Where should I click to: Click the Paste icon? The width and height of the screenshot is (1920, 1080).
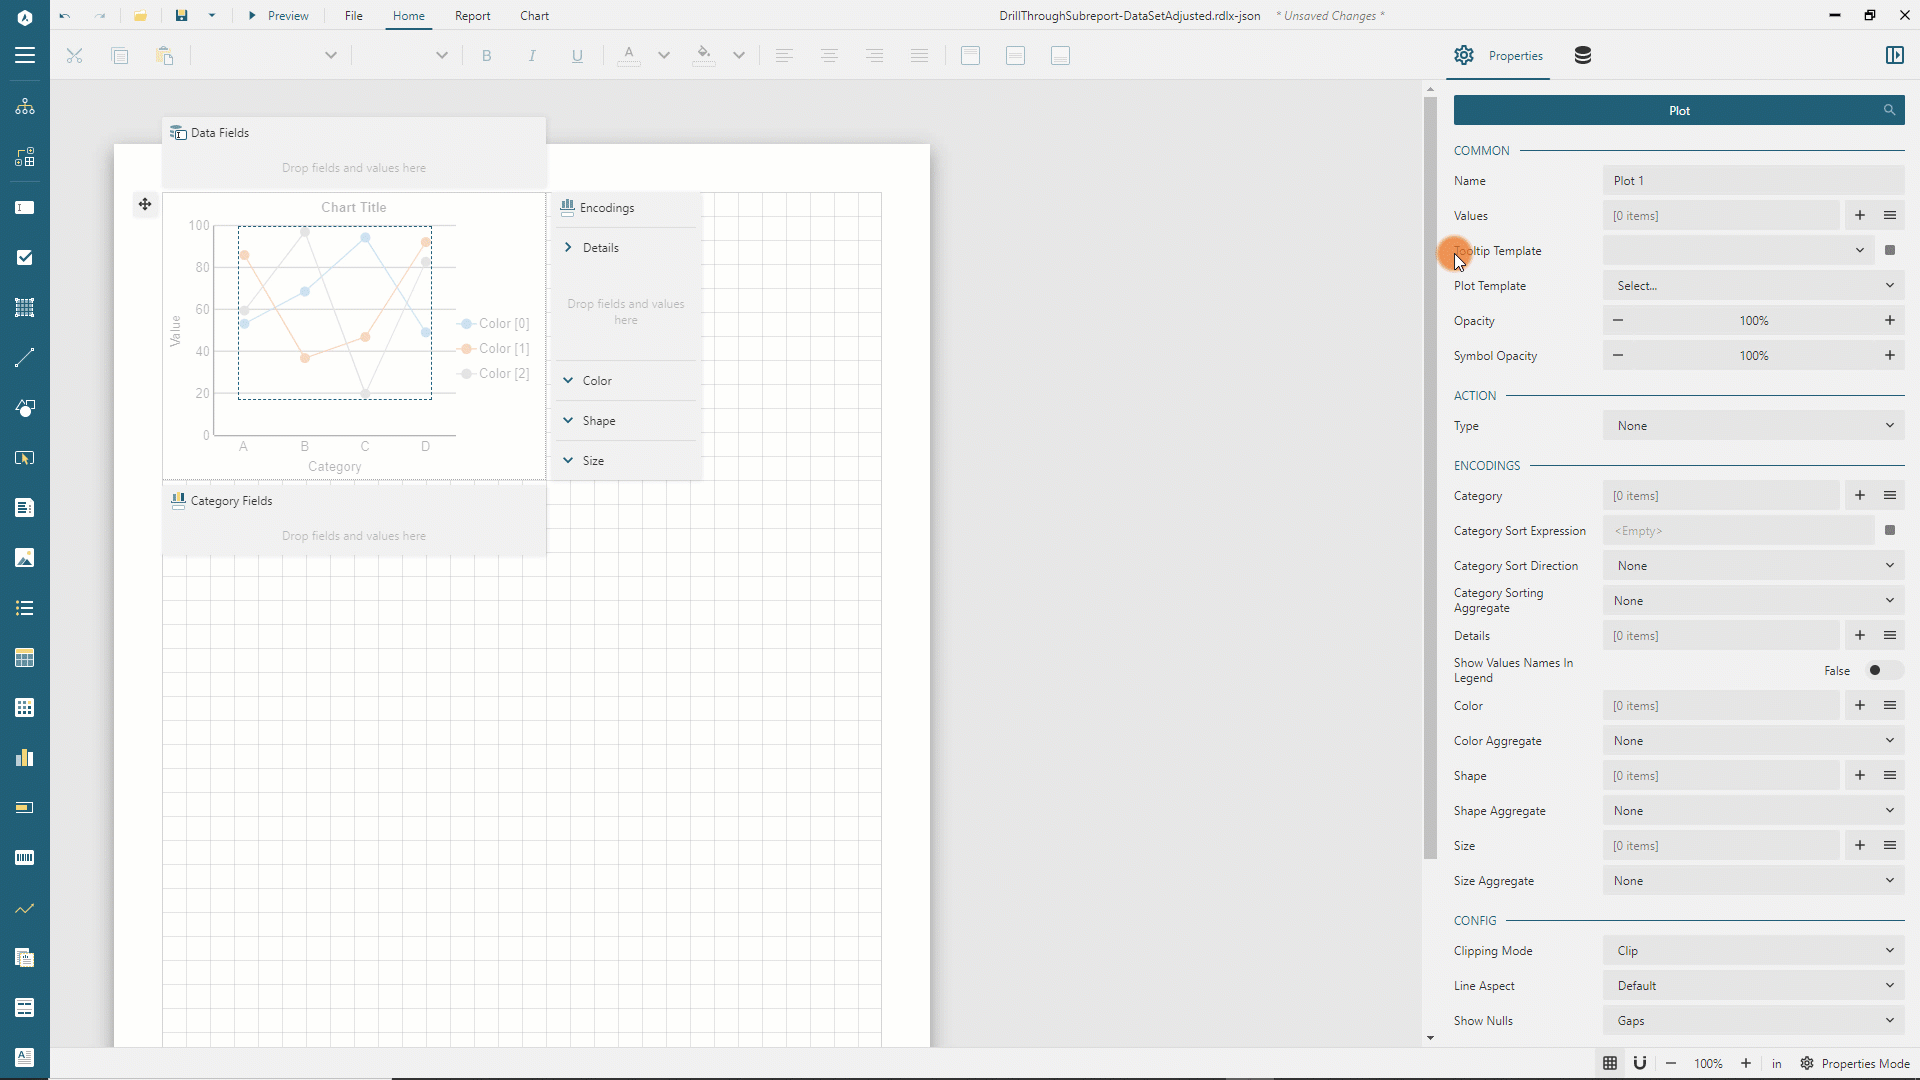(165, 56)
